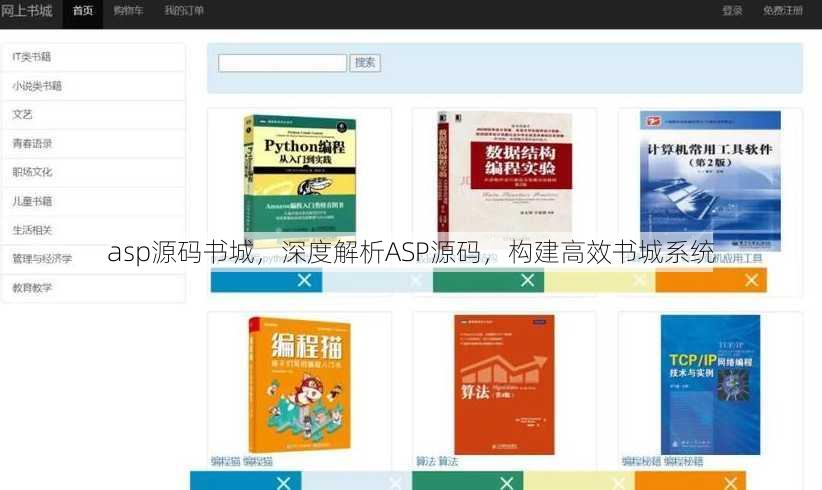Open the 编程猫 book cover
Viewport: 822px width, 490px height.
(300, 385)
